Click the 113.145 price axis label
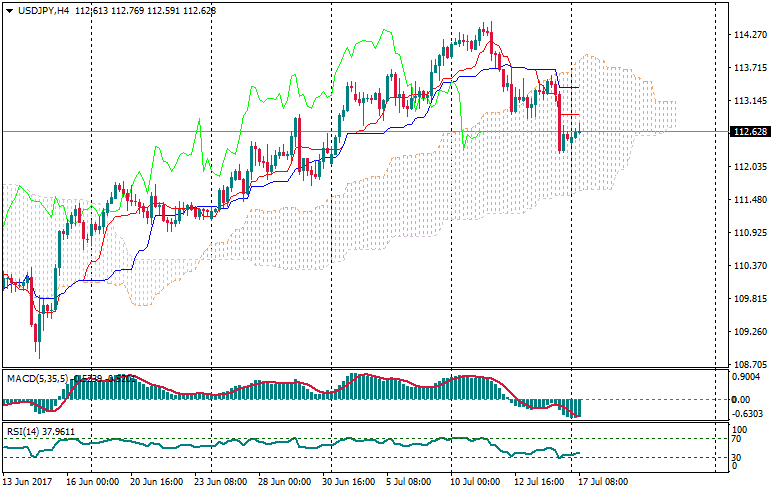The width and height of the screenshot is (771, 493). 748,101
